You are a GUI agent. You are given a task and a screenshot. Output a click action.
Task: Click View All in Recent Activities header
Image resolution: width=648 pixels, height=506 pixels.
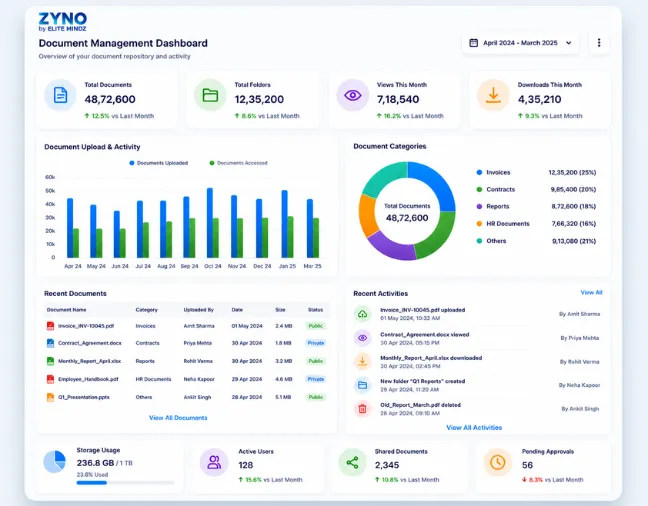pyautogui.click(x=591, y=292)
